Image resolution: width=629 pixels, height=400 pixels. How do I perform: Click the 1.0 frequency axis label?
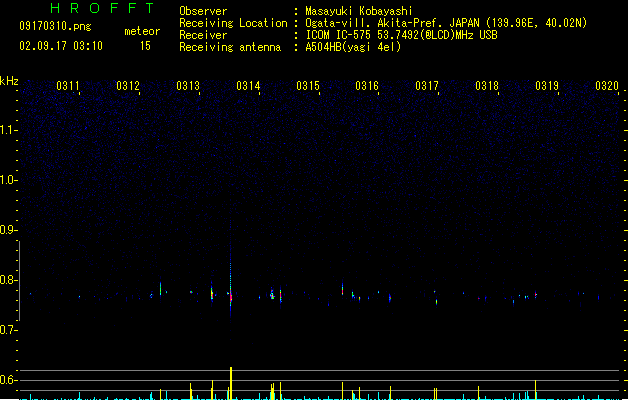[x=8, y=180]
